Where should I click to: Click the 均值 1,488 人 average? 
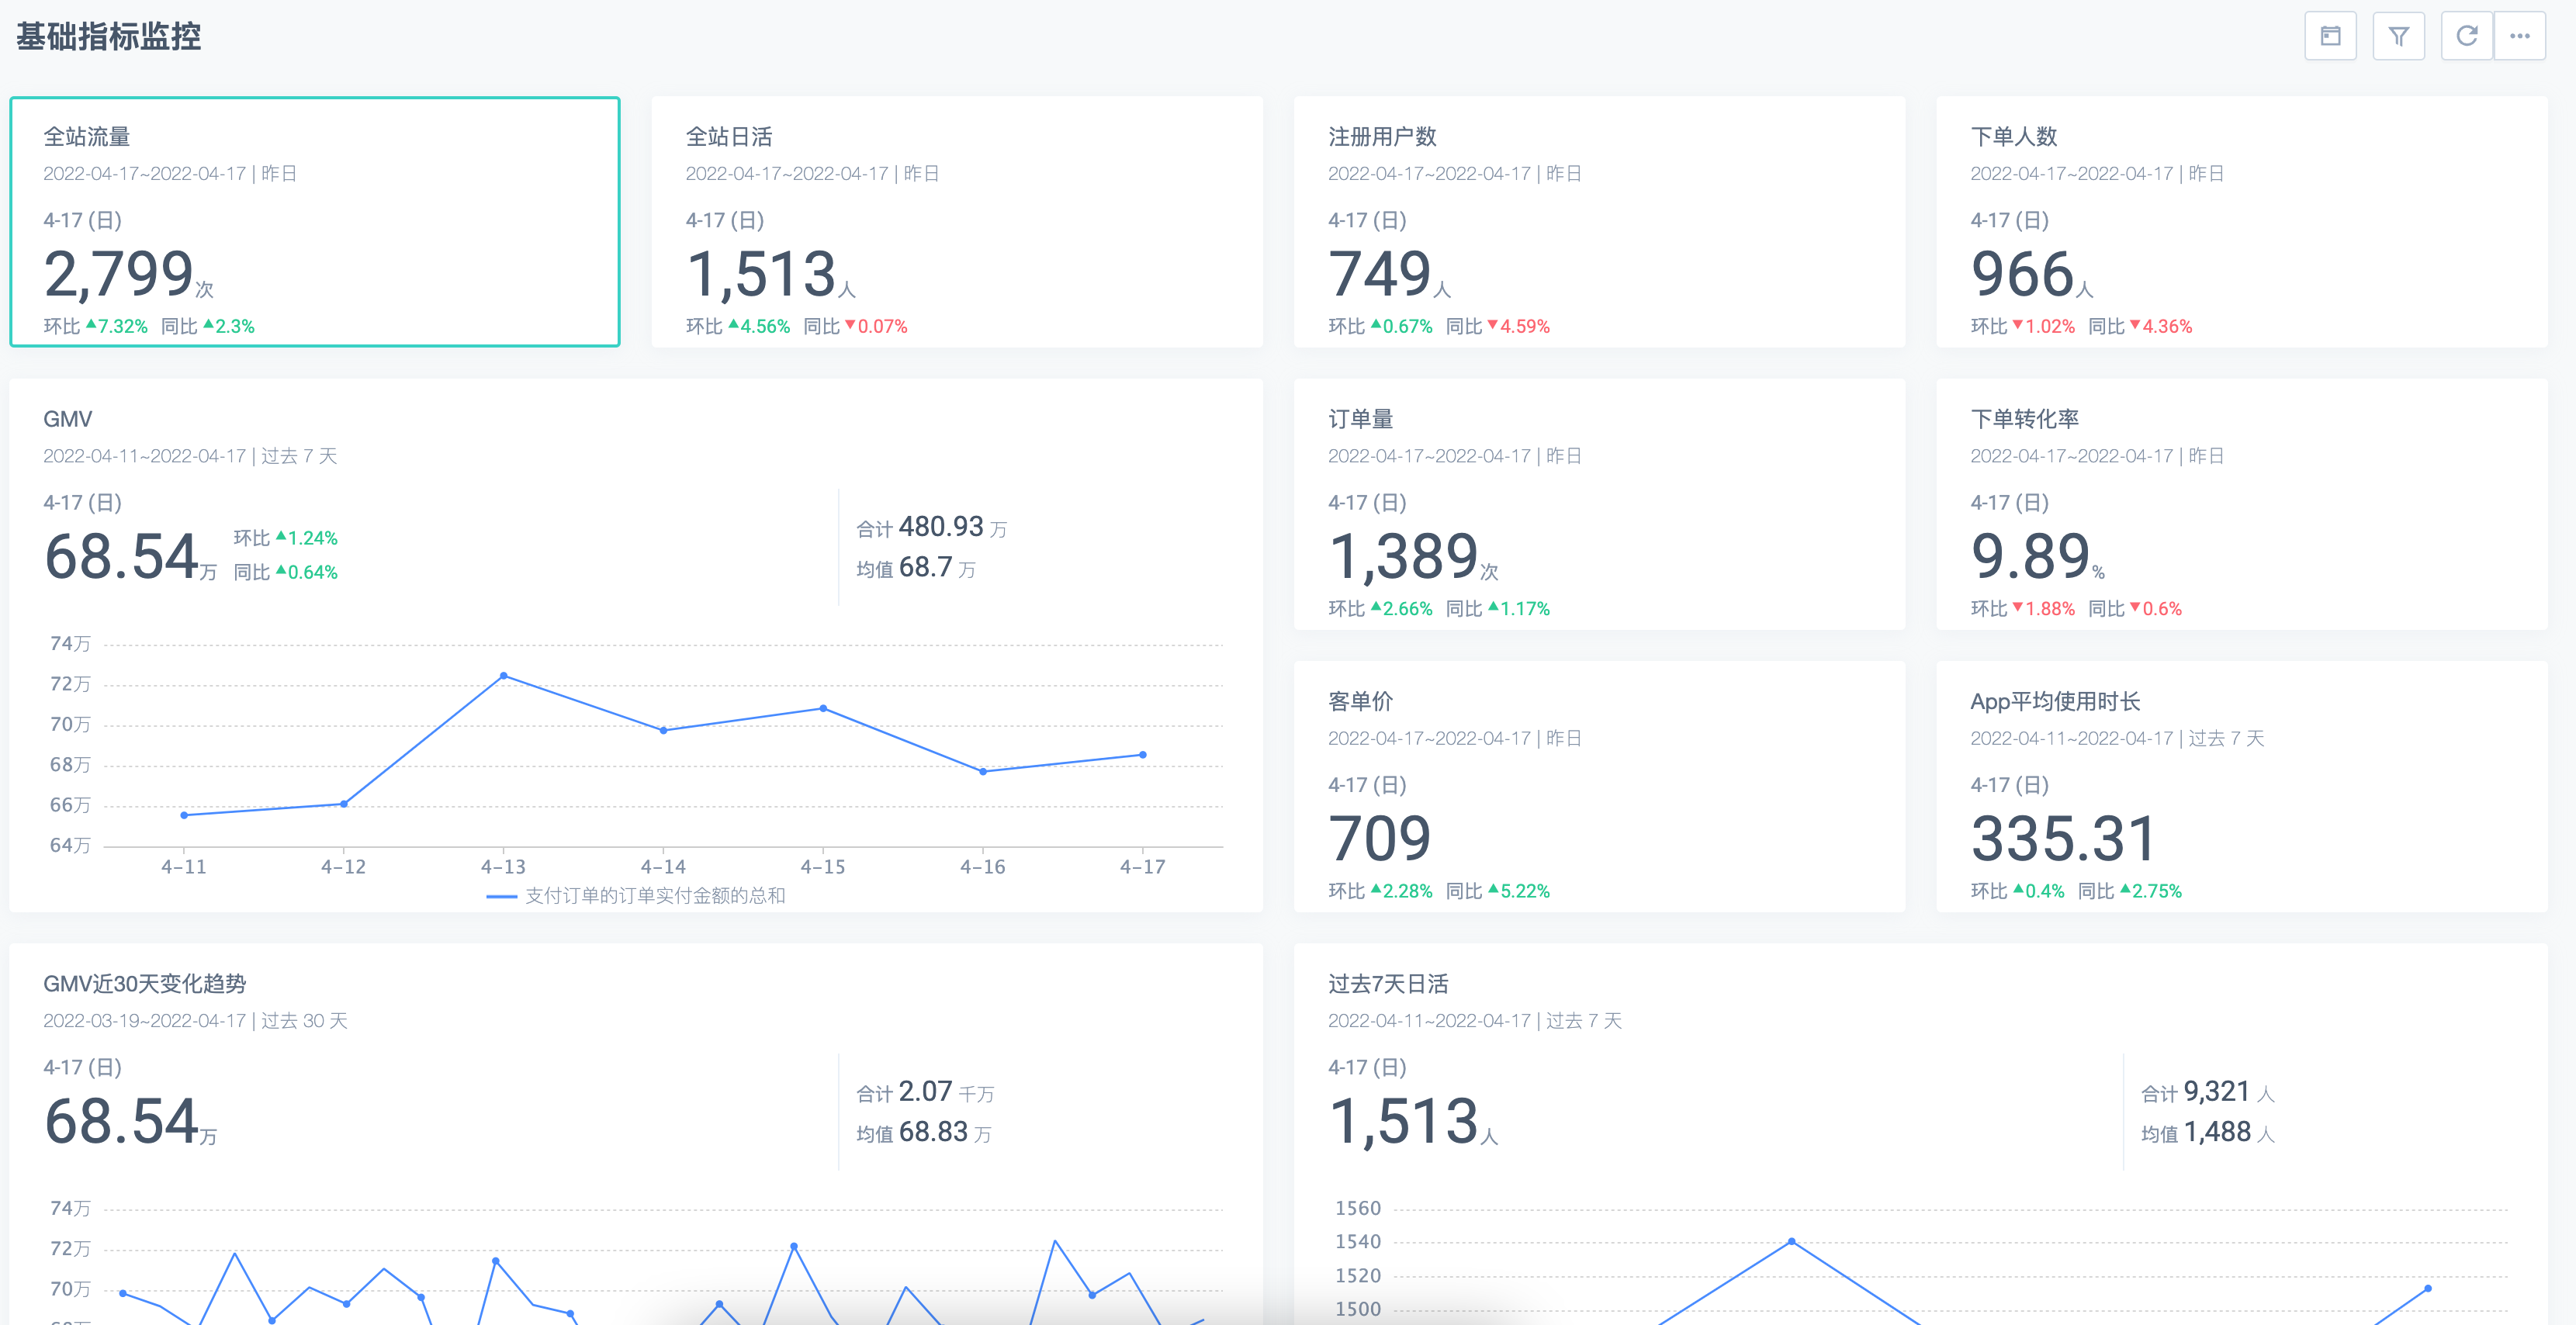point(2208,1133)
